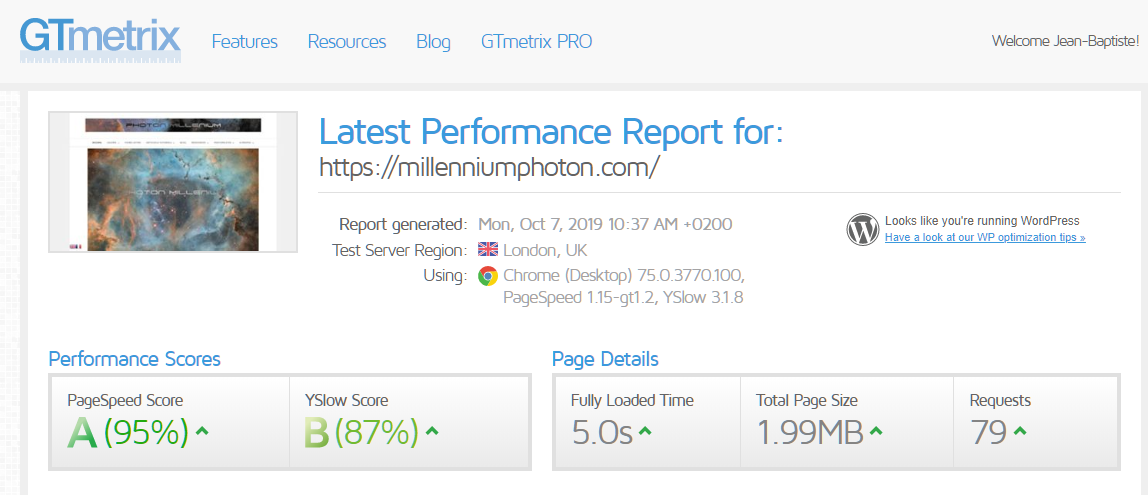Click the Fully Loaded Time label
1148x495 pixels.
tap(632, 401)
